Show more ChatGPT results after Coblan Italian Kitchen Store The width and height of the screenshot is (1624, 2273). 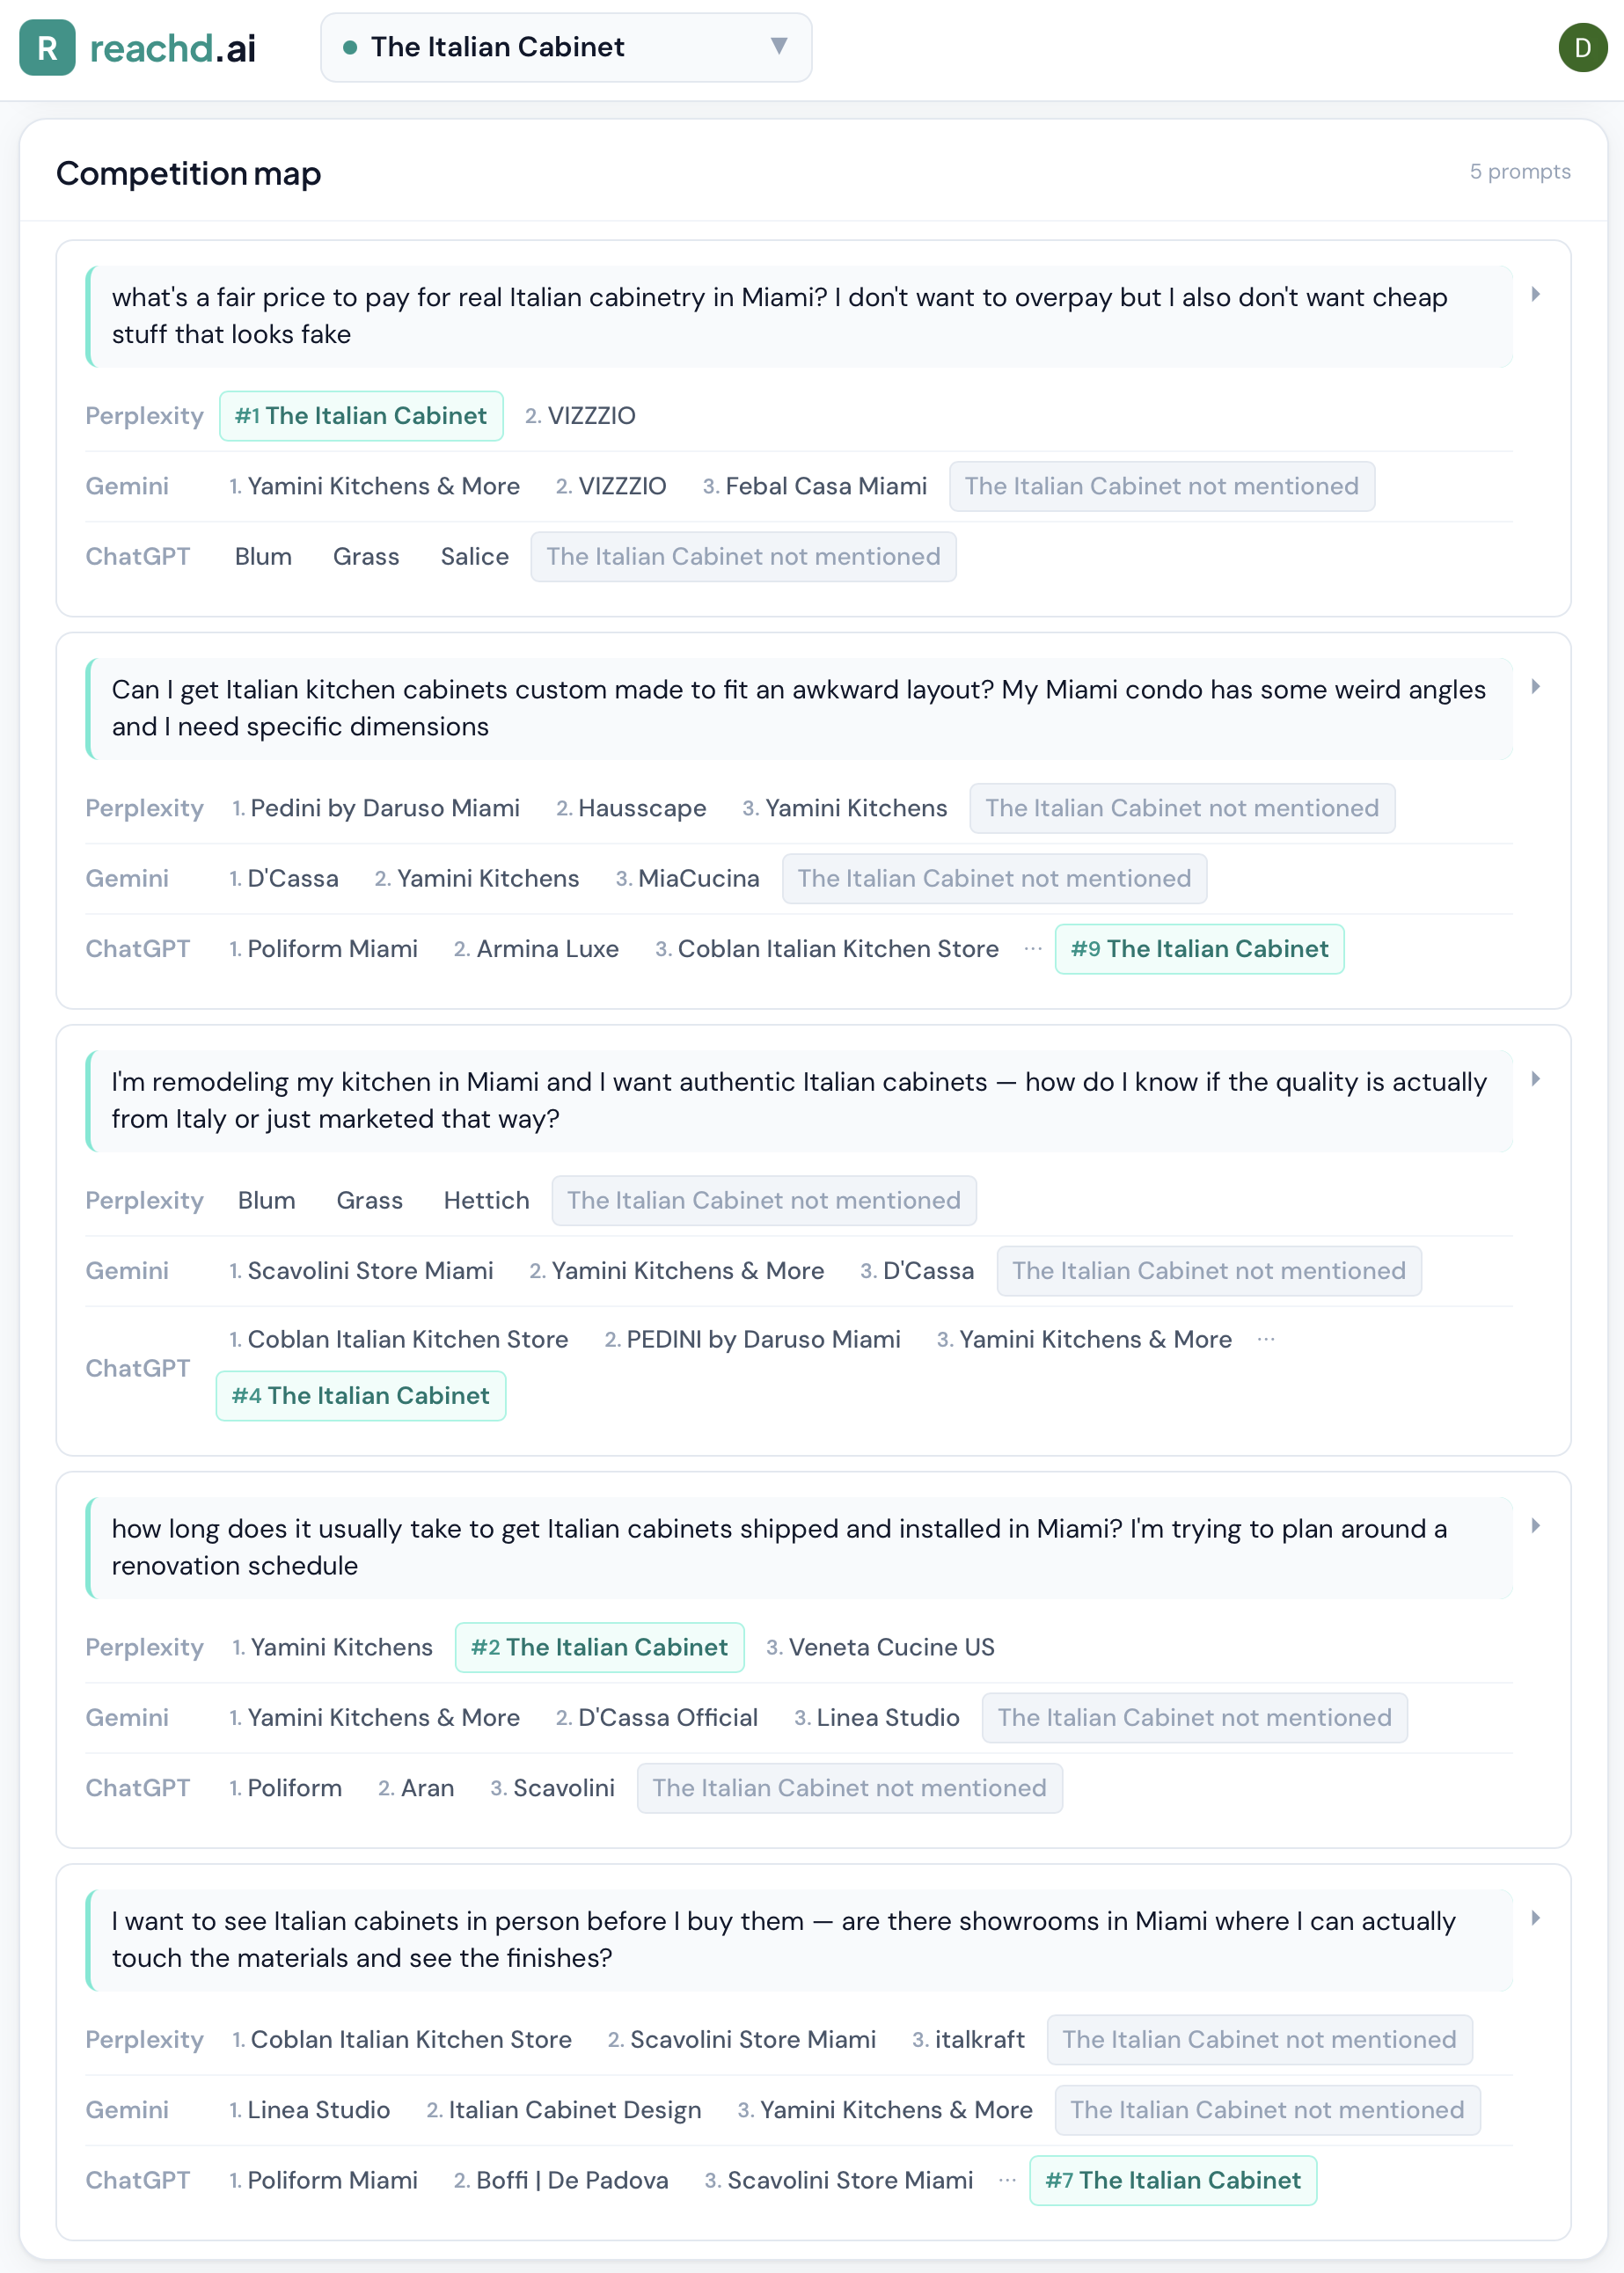coord(1033,948)
